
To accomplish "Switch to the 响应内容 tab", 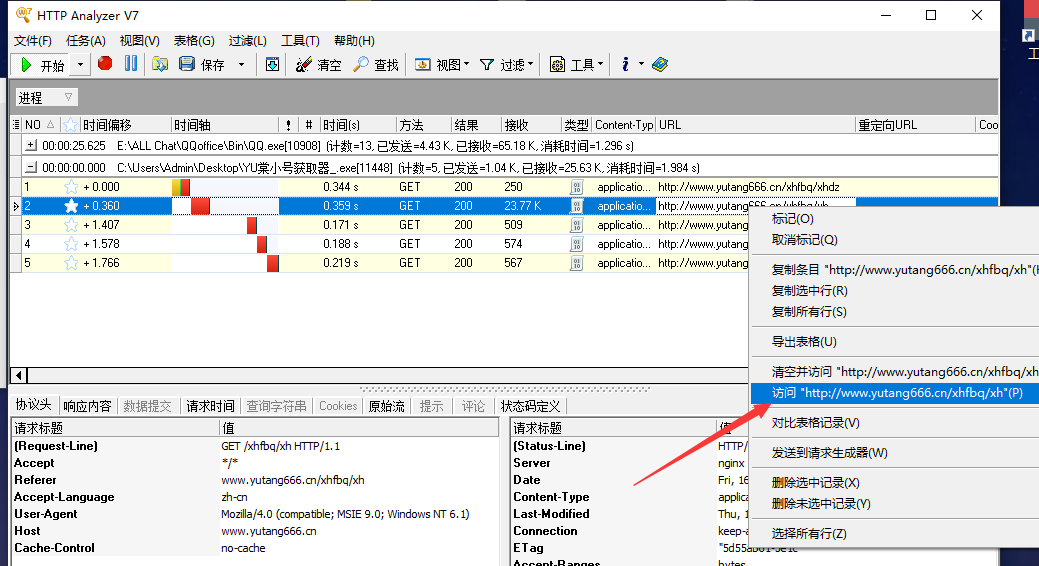I will [x=87, y=406].
